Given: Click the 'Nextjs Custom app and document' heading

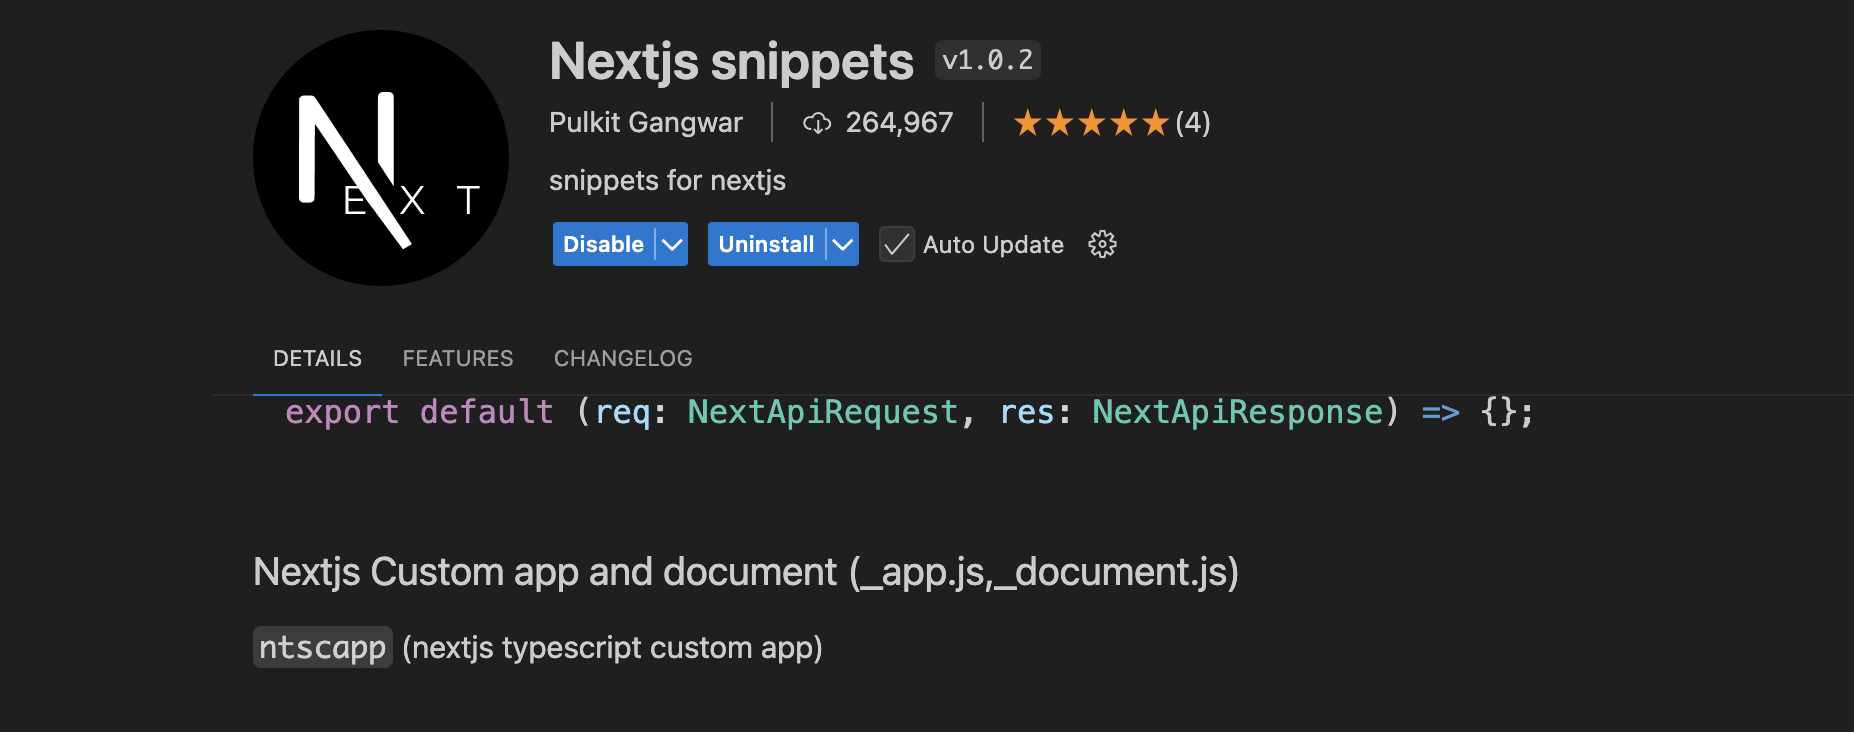Looking at the screenshot, I should [x=746, y=572].
